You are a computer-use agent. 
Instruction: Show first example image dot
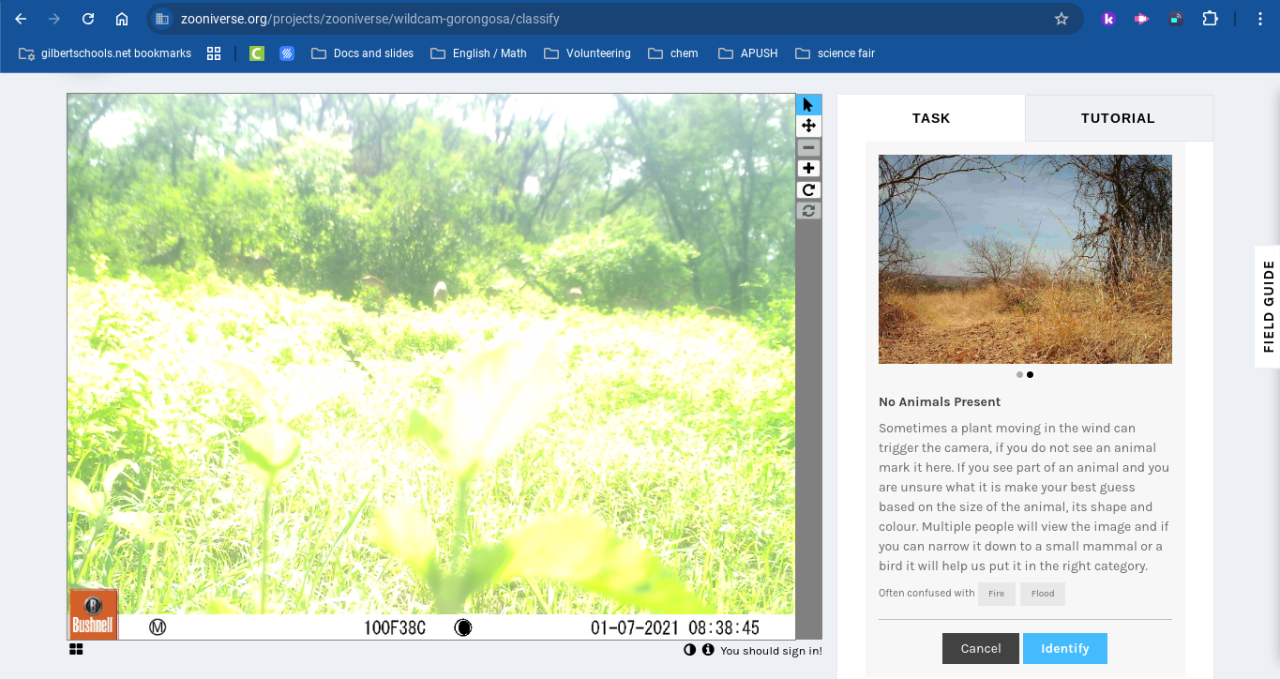pyautogui.click(x=1019, y=375)
